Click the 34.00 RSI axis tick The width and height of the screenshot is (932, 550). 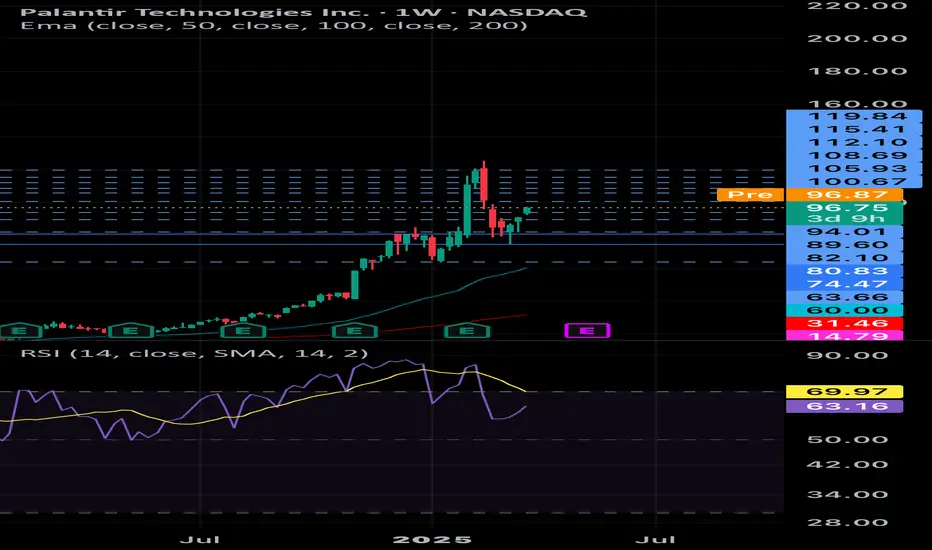point(848,495)
